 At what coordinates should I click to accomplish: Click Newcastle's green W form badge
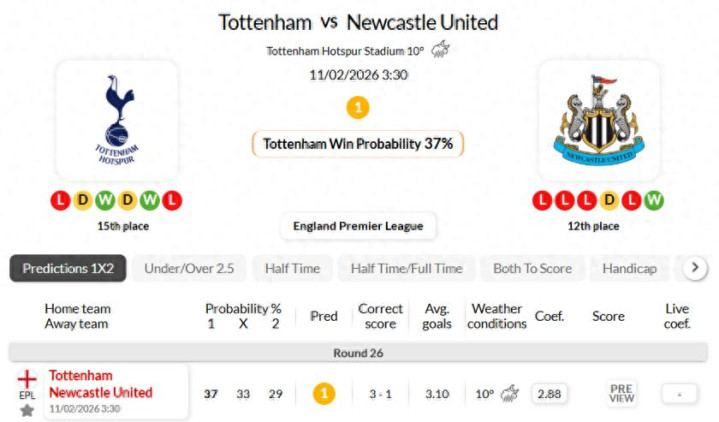[x=654, y=200]
